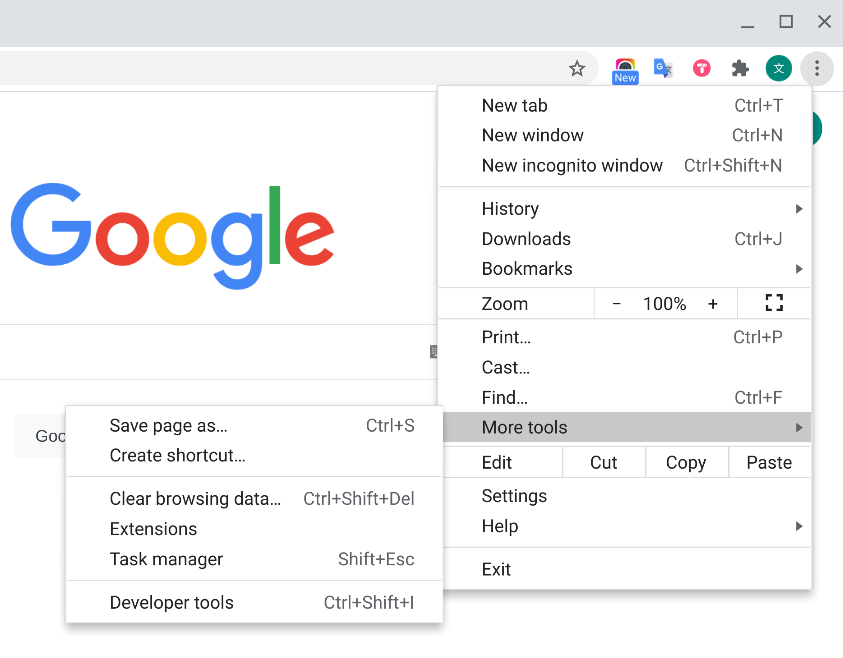Open Developer tools from submenu
Viewport: 843px width, 658px height.
click(x=254, y=603)
